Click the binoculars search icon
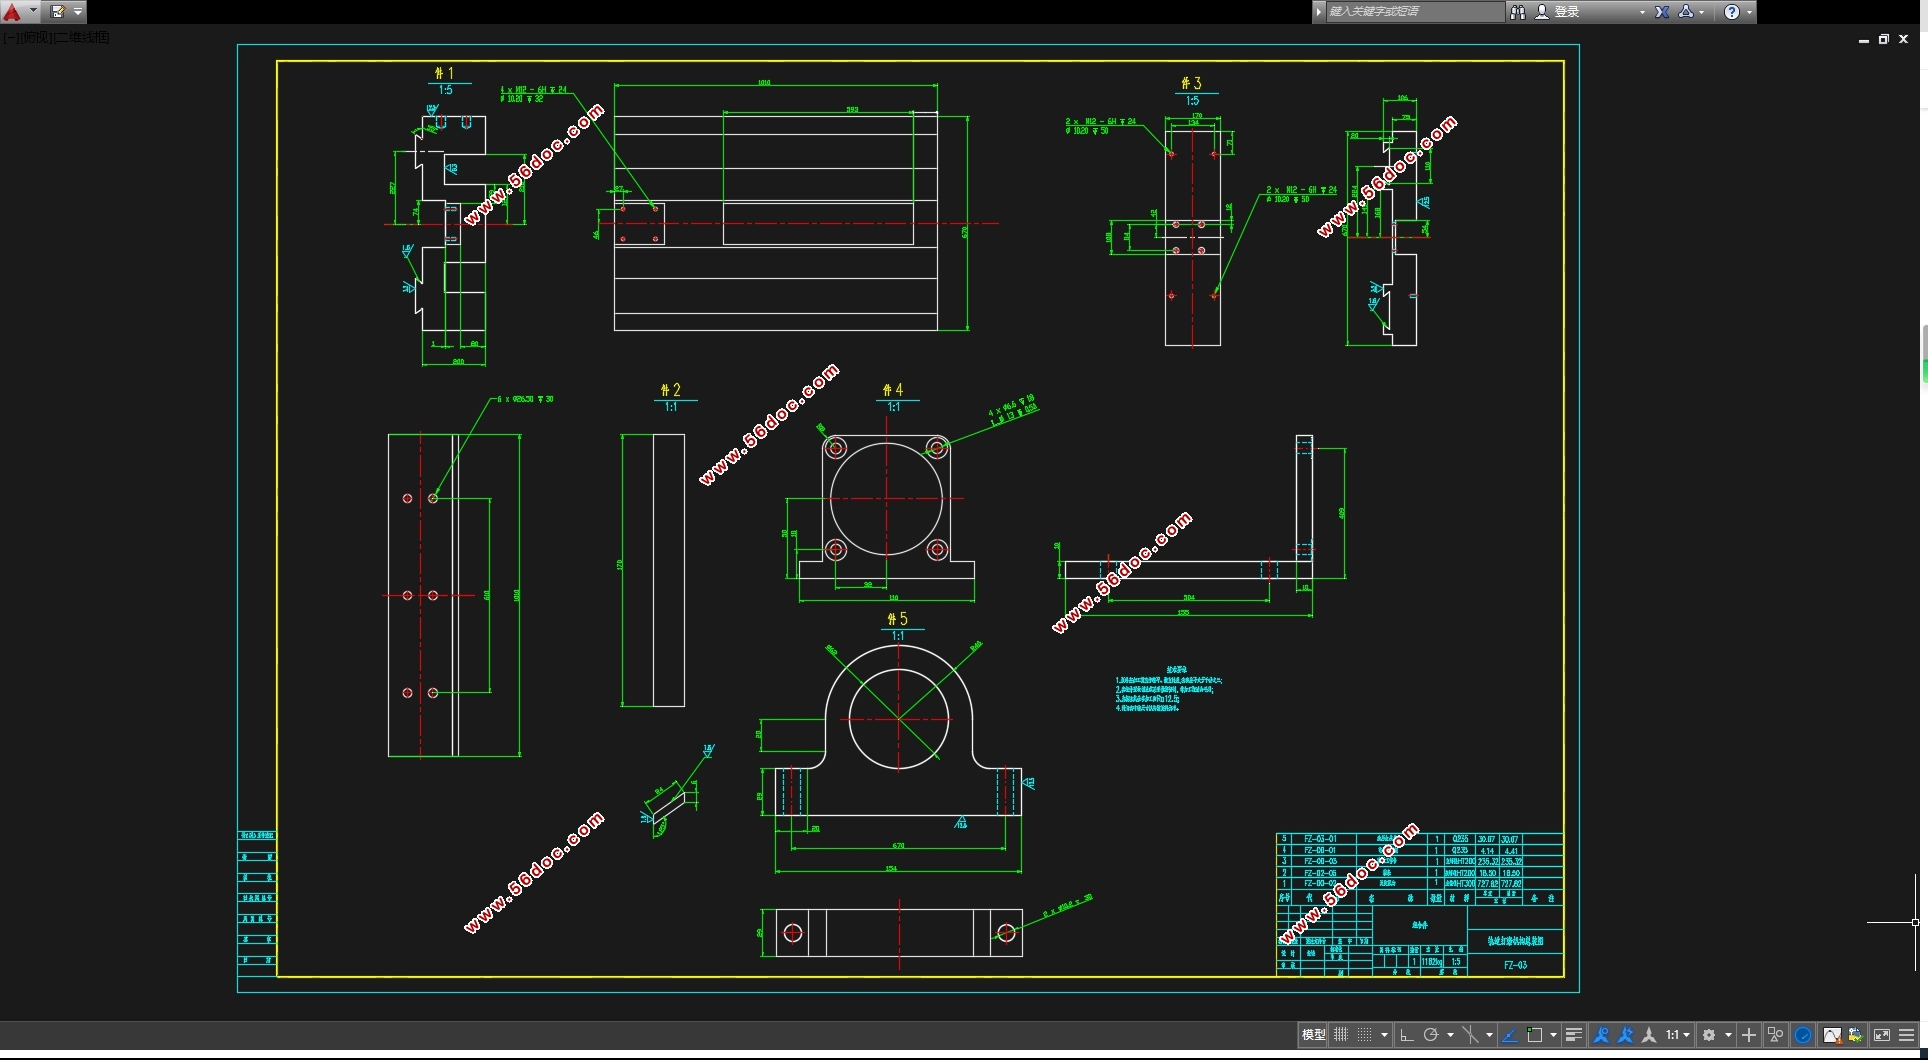The image size is (1928, 1060). click(1518, 12)
